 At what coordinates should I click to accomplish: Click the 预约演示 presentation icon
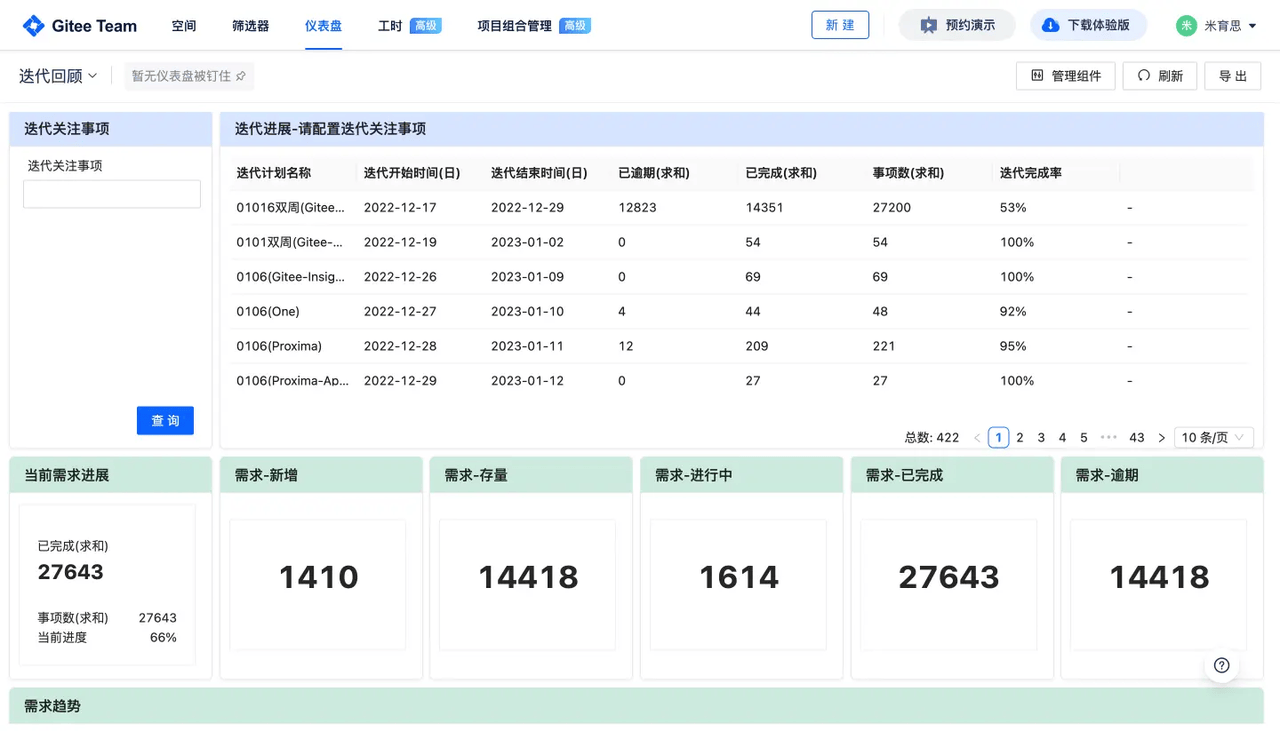click(x=928, y=26)
